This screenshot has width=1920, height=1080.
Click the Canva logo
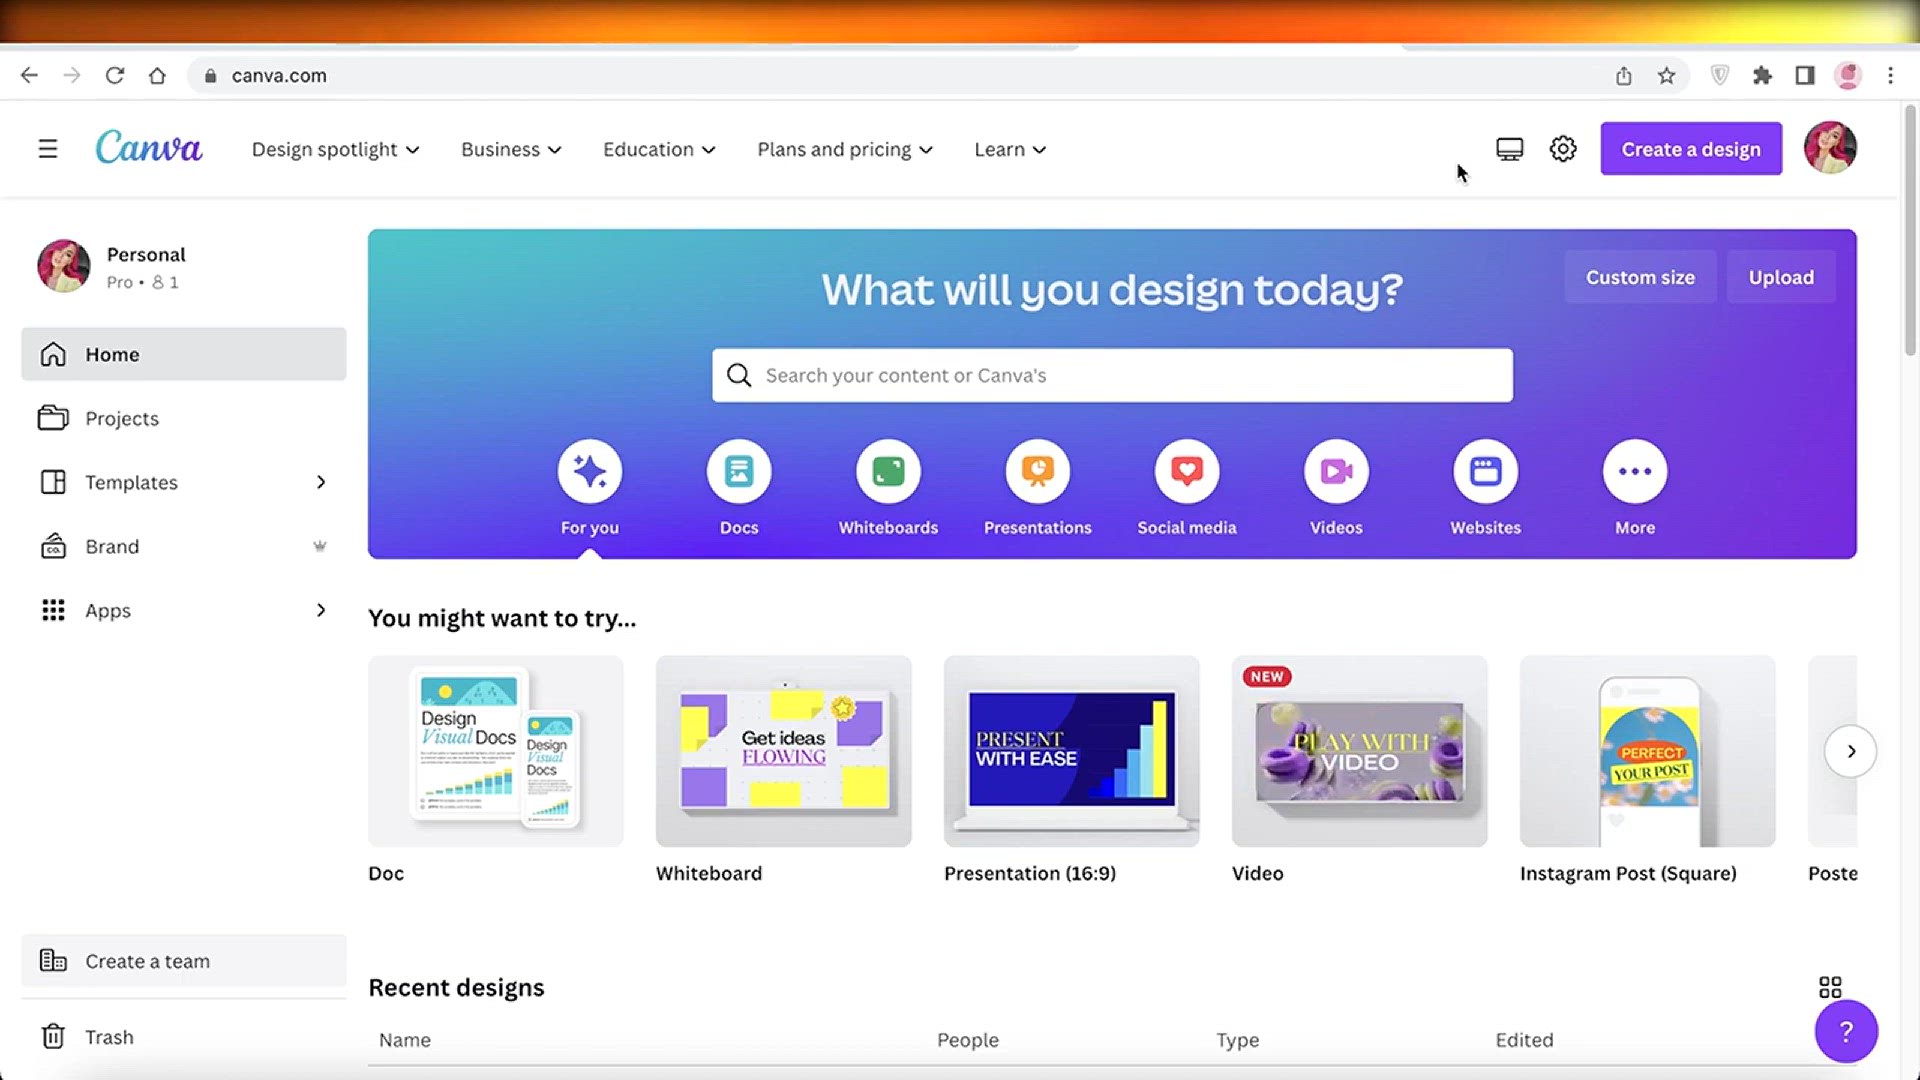coord(149,148)
